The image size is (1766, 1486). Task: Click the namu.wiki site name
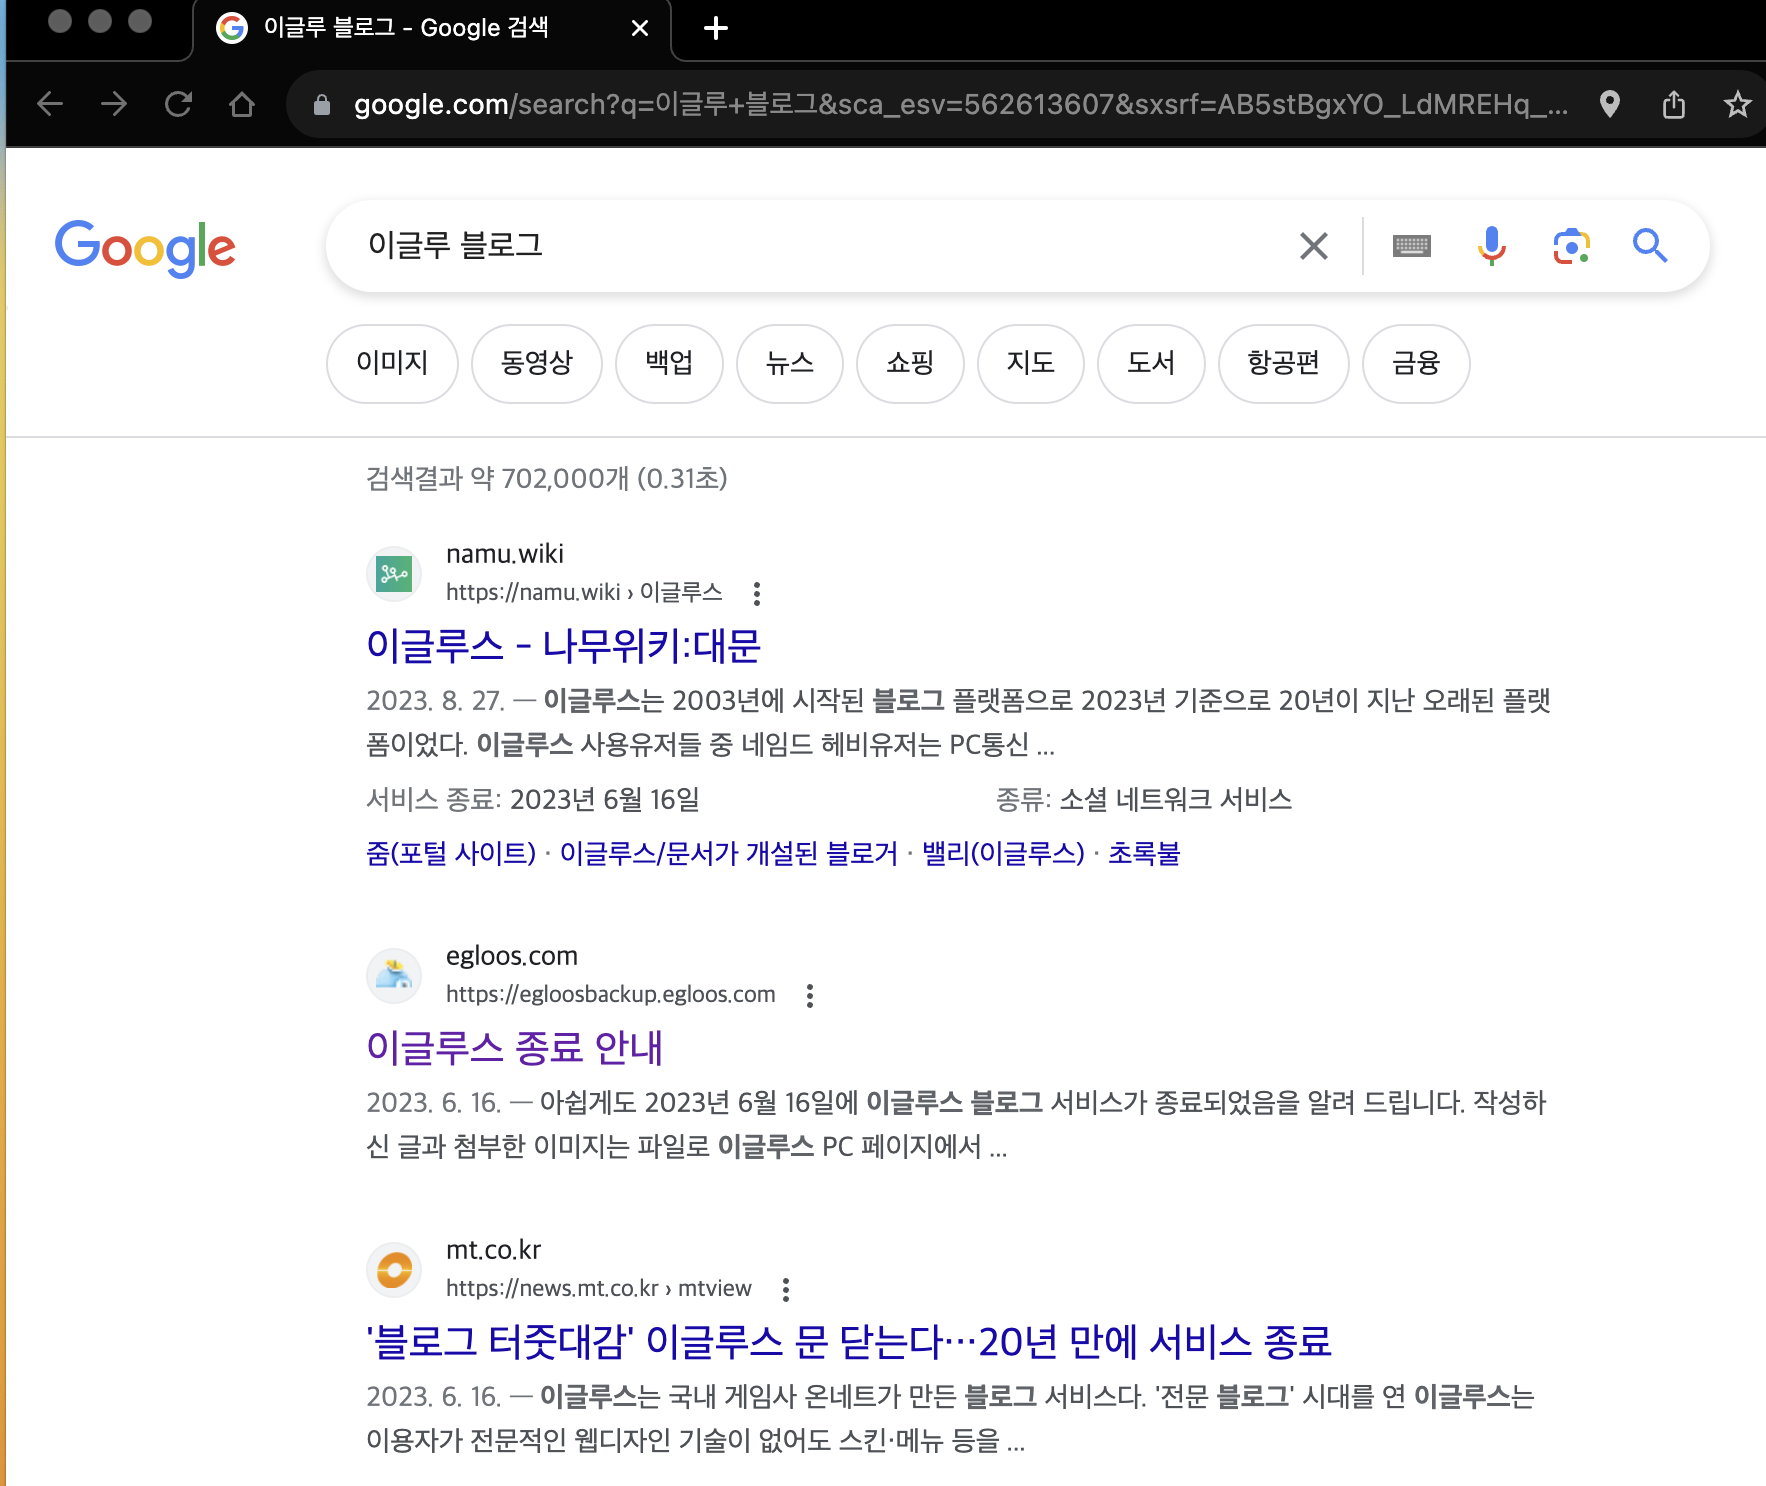pyautogui.click(x=505, y=554)
